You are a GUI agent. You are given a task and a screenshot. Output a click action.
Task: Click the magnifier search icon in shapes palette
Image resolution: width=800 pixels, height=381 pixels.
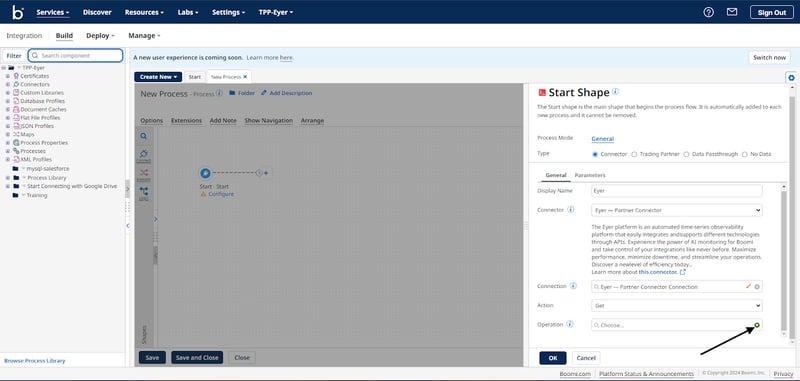click(144, 136)
